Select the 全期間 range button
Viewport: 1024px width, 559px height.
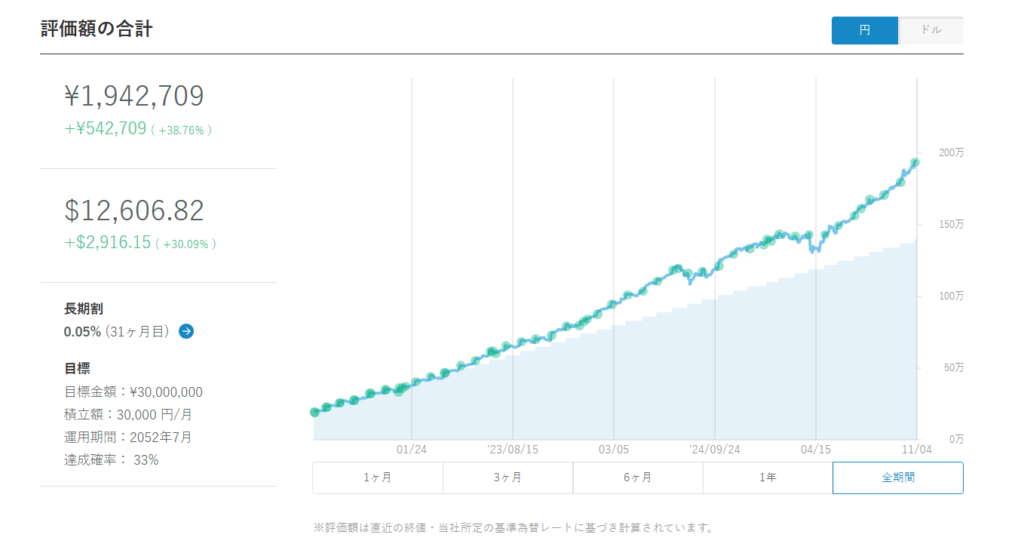click(x=897, y=478)
